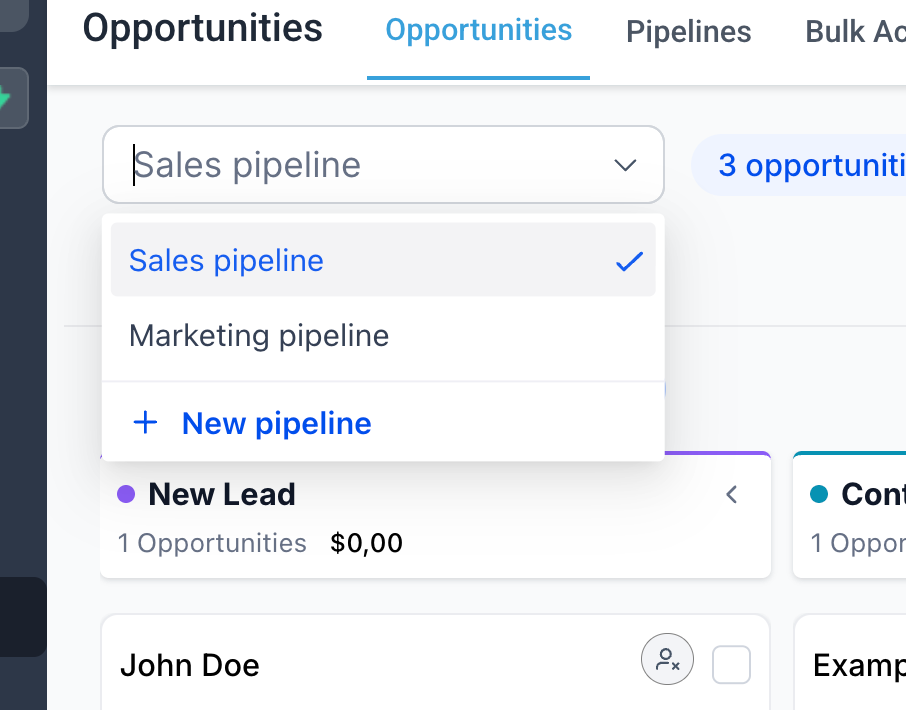
Task: Open the Example opportunity card in second column
Action: (x=850, y=663)
